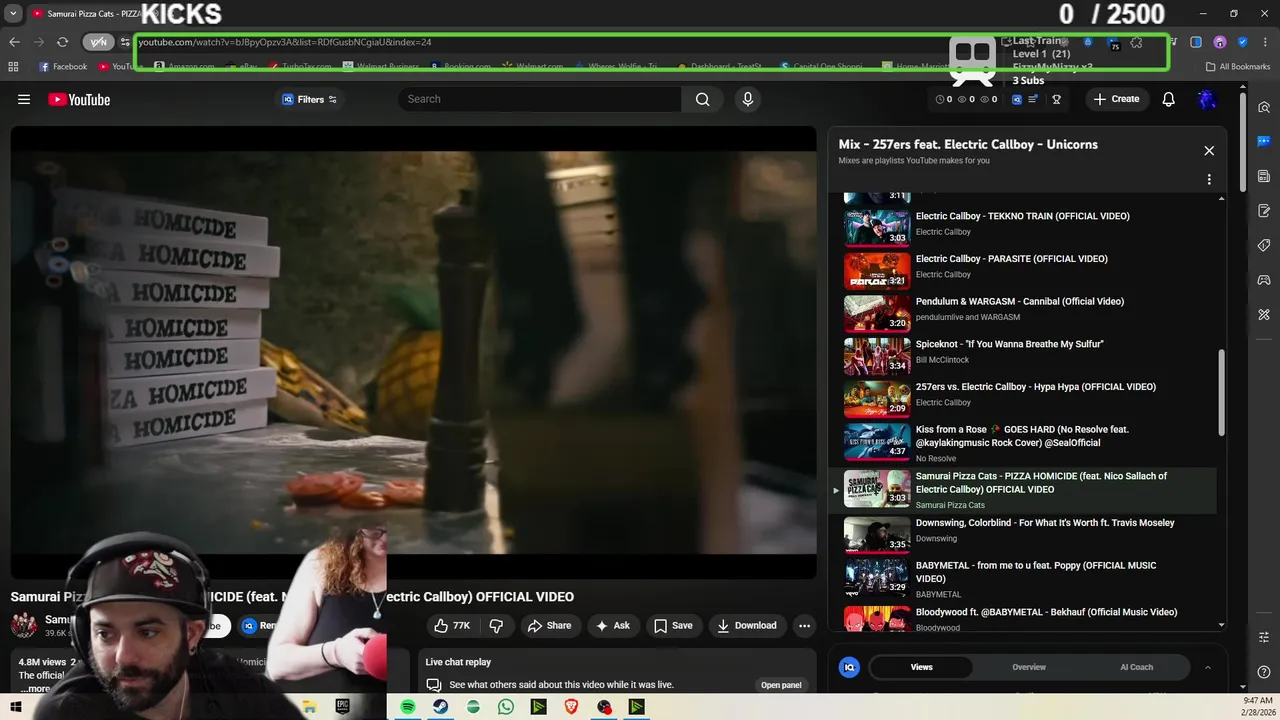Open browser three-dot menu

click(x=1264, y=42)
